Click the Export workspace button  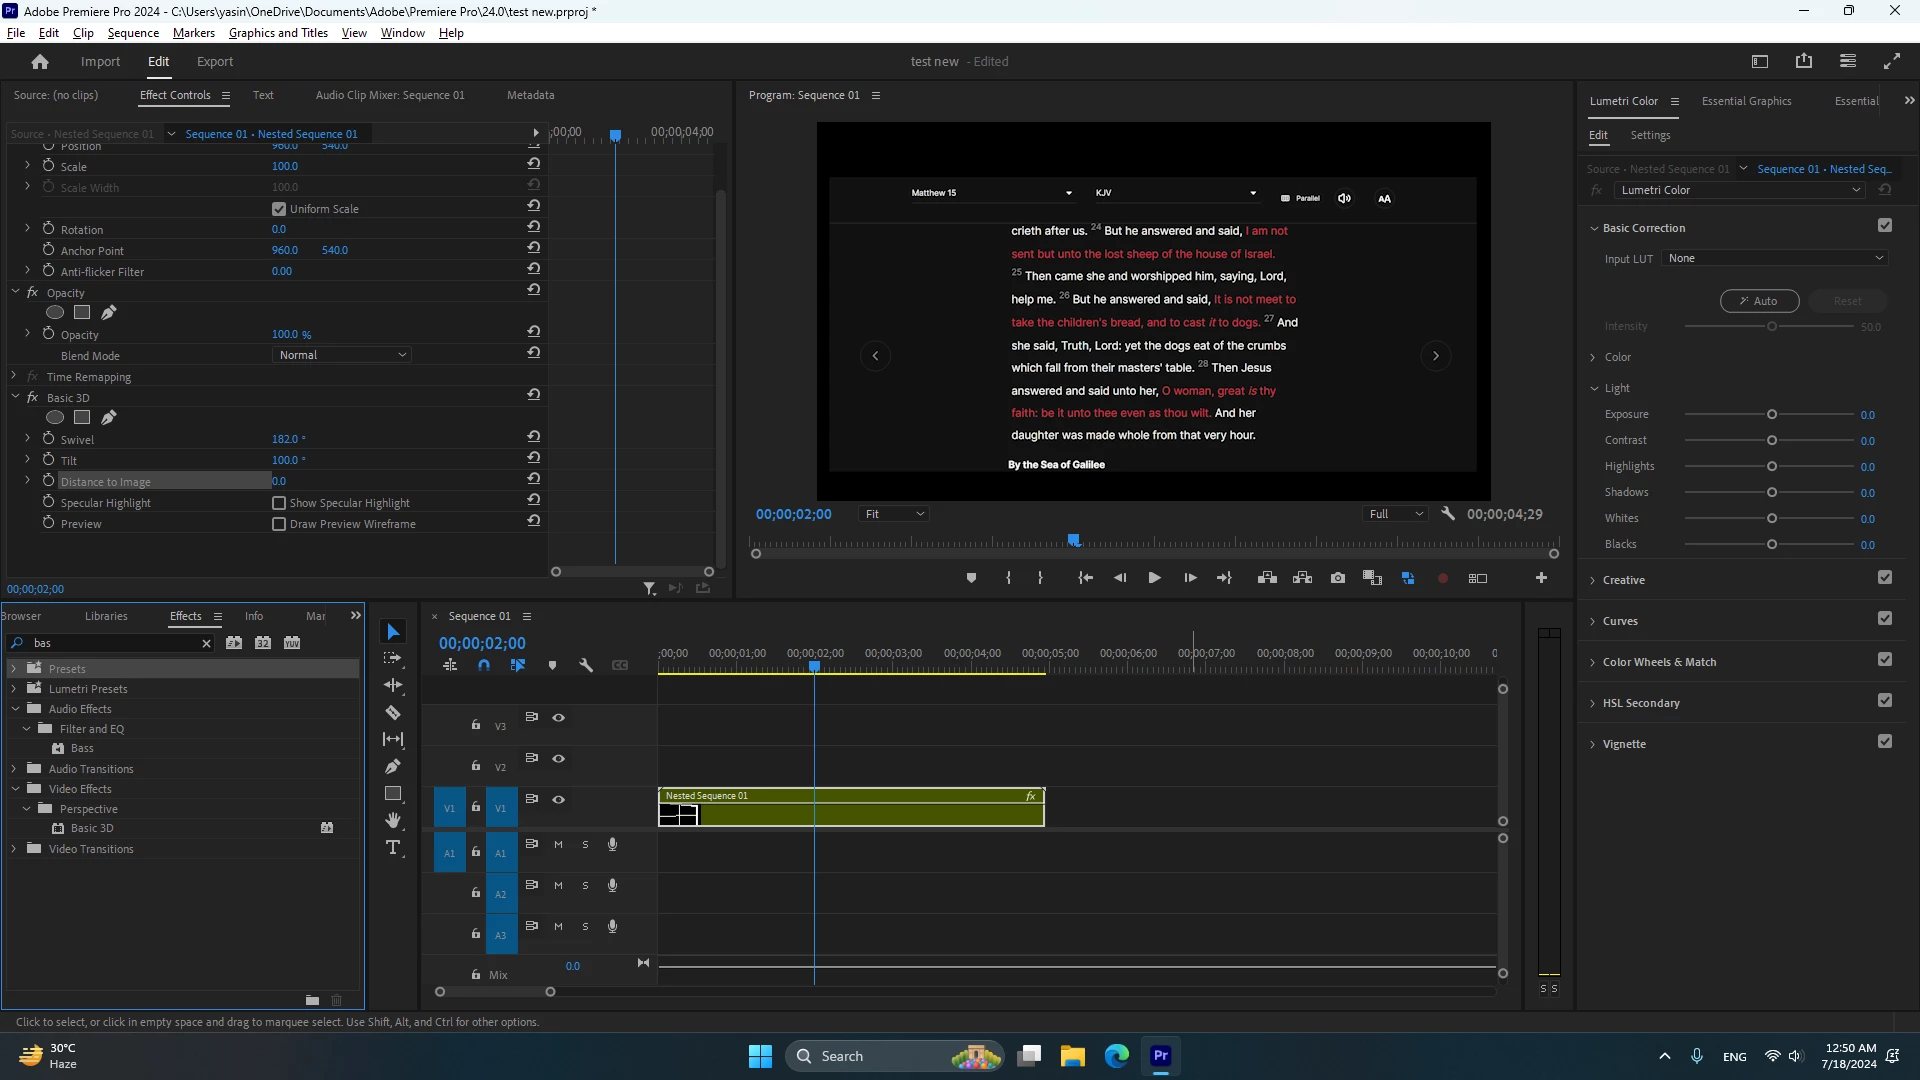tap(214, 61)
